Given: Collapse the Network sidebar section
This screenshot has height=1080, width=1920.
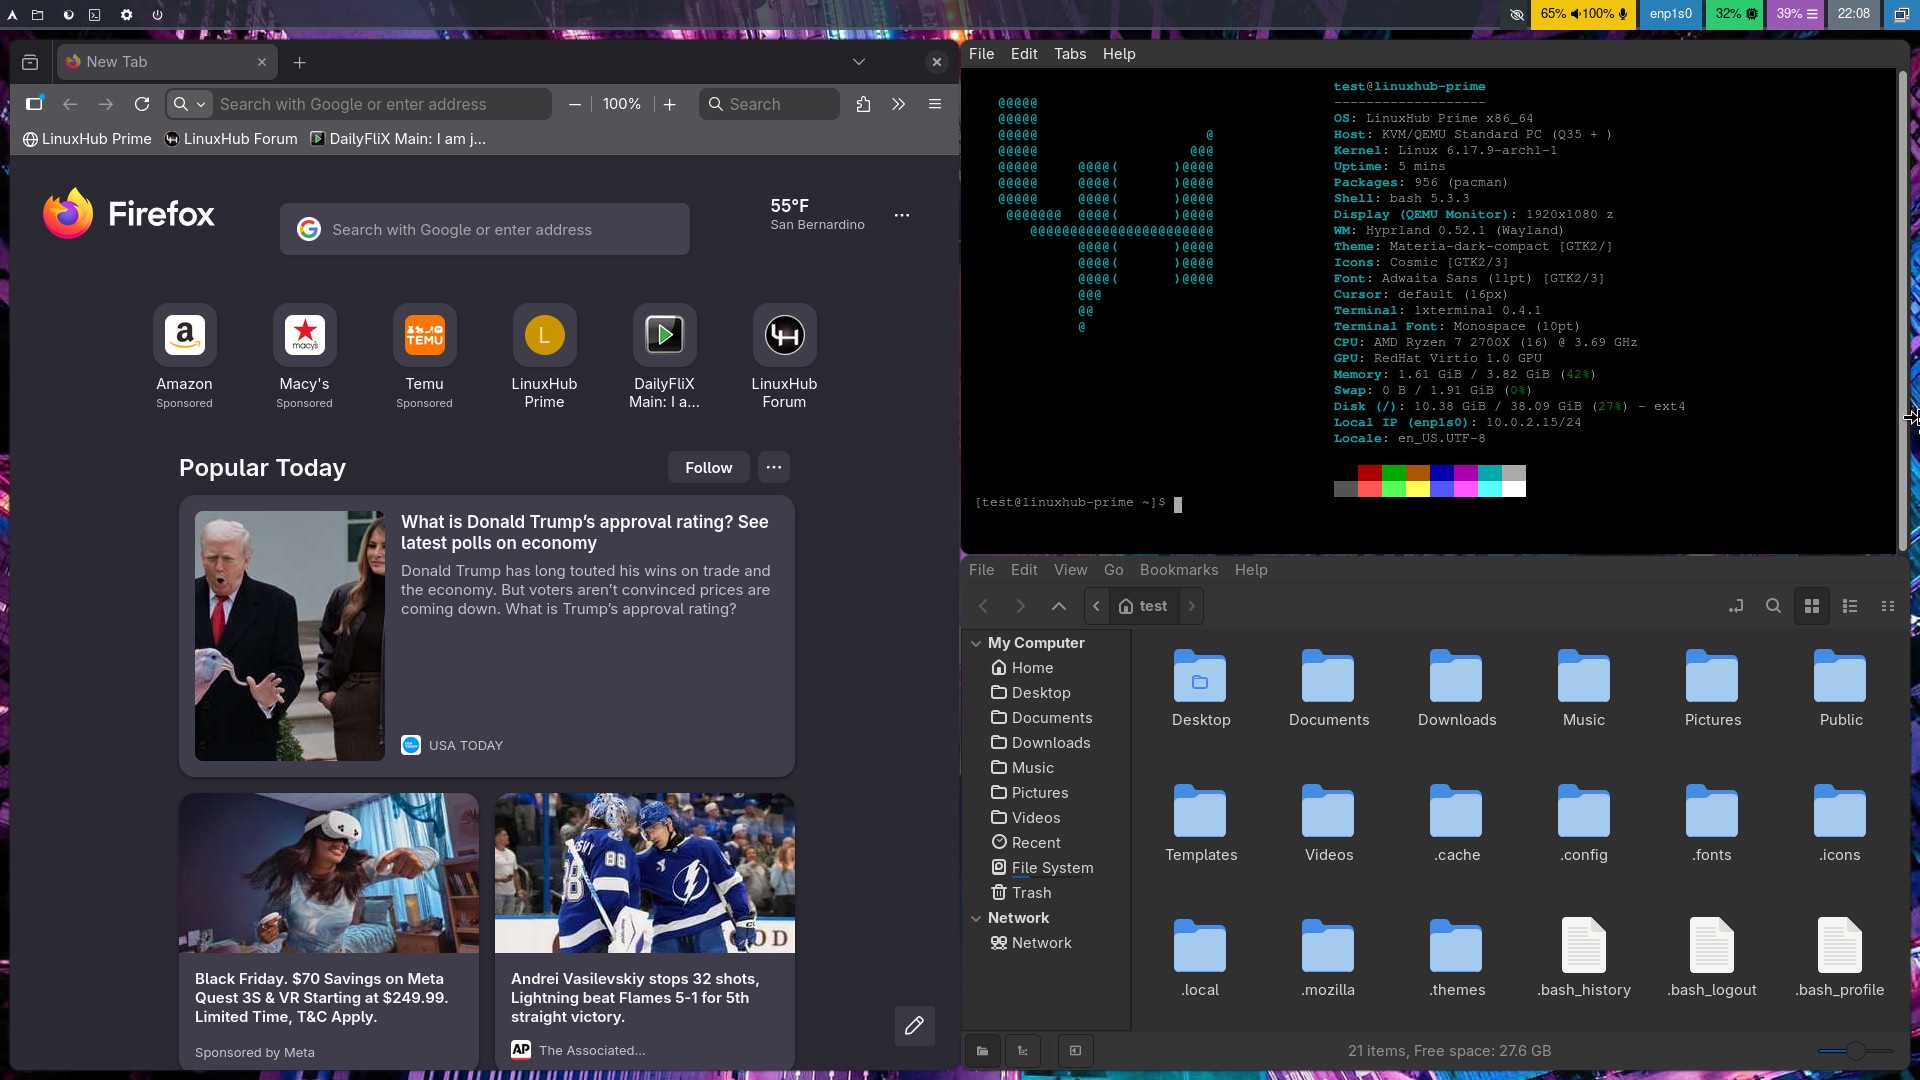Looking at the screenshot, I should [x=976, y=918].
